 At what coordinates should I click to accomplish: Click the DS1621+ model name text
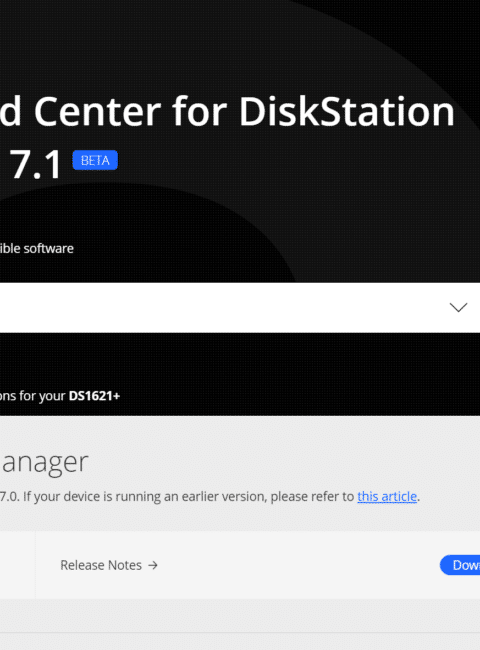coord(94,396)
